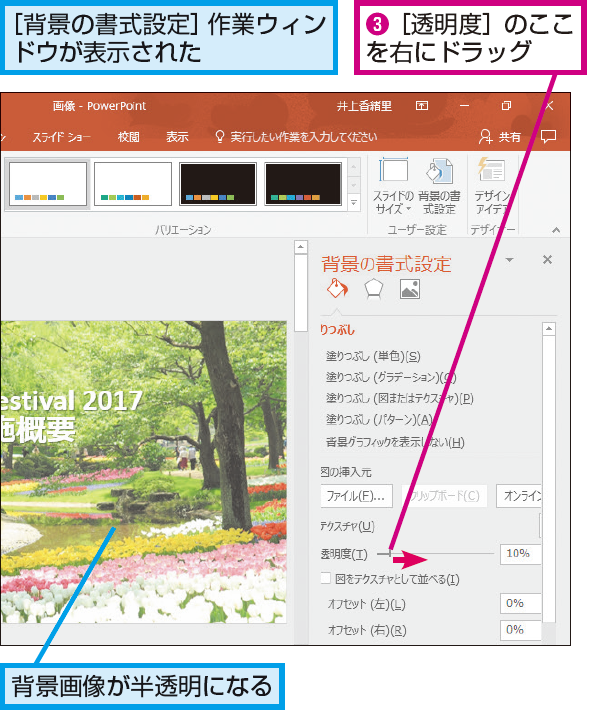Open the Picture tab icon
Screen dimensions: 600x710
click(410, 289)
